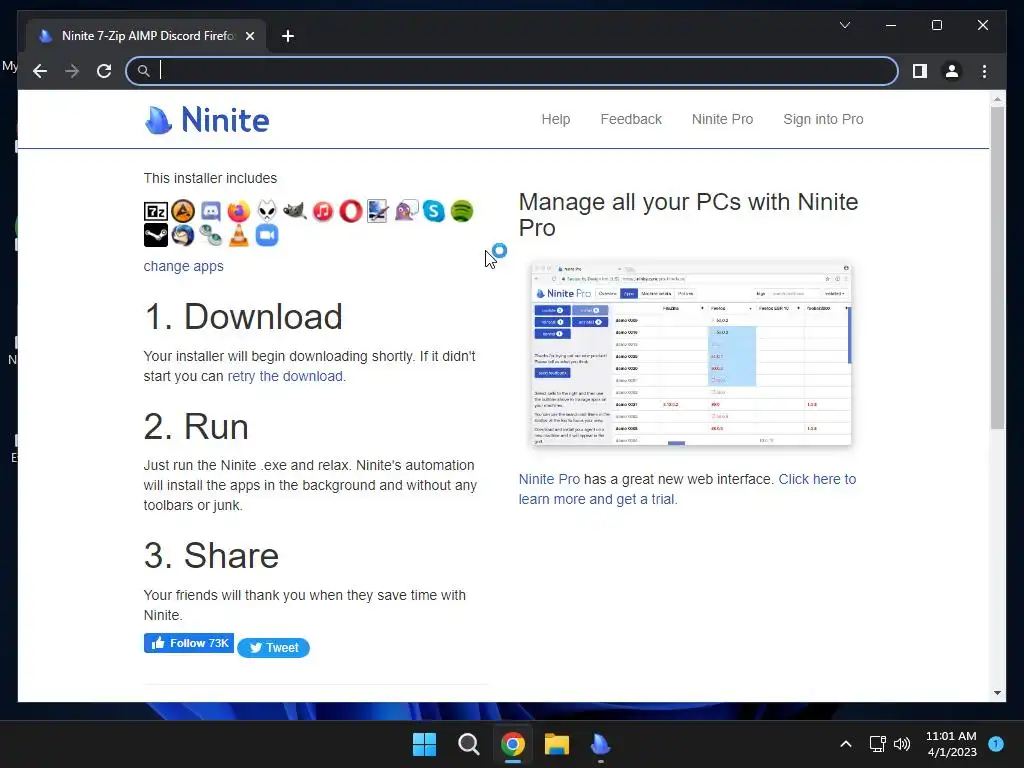The height and width of the screenshot is (768, 1024).
Task: Click the GIMP mascot icon
Action: [295, 211]
